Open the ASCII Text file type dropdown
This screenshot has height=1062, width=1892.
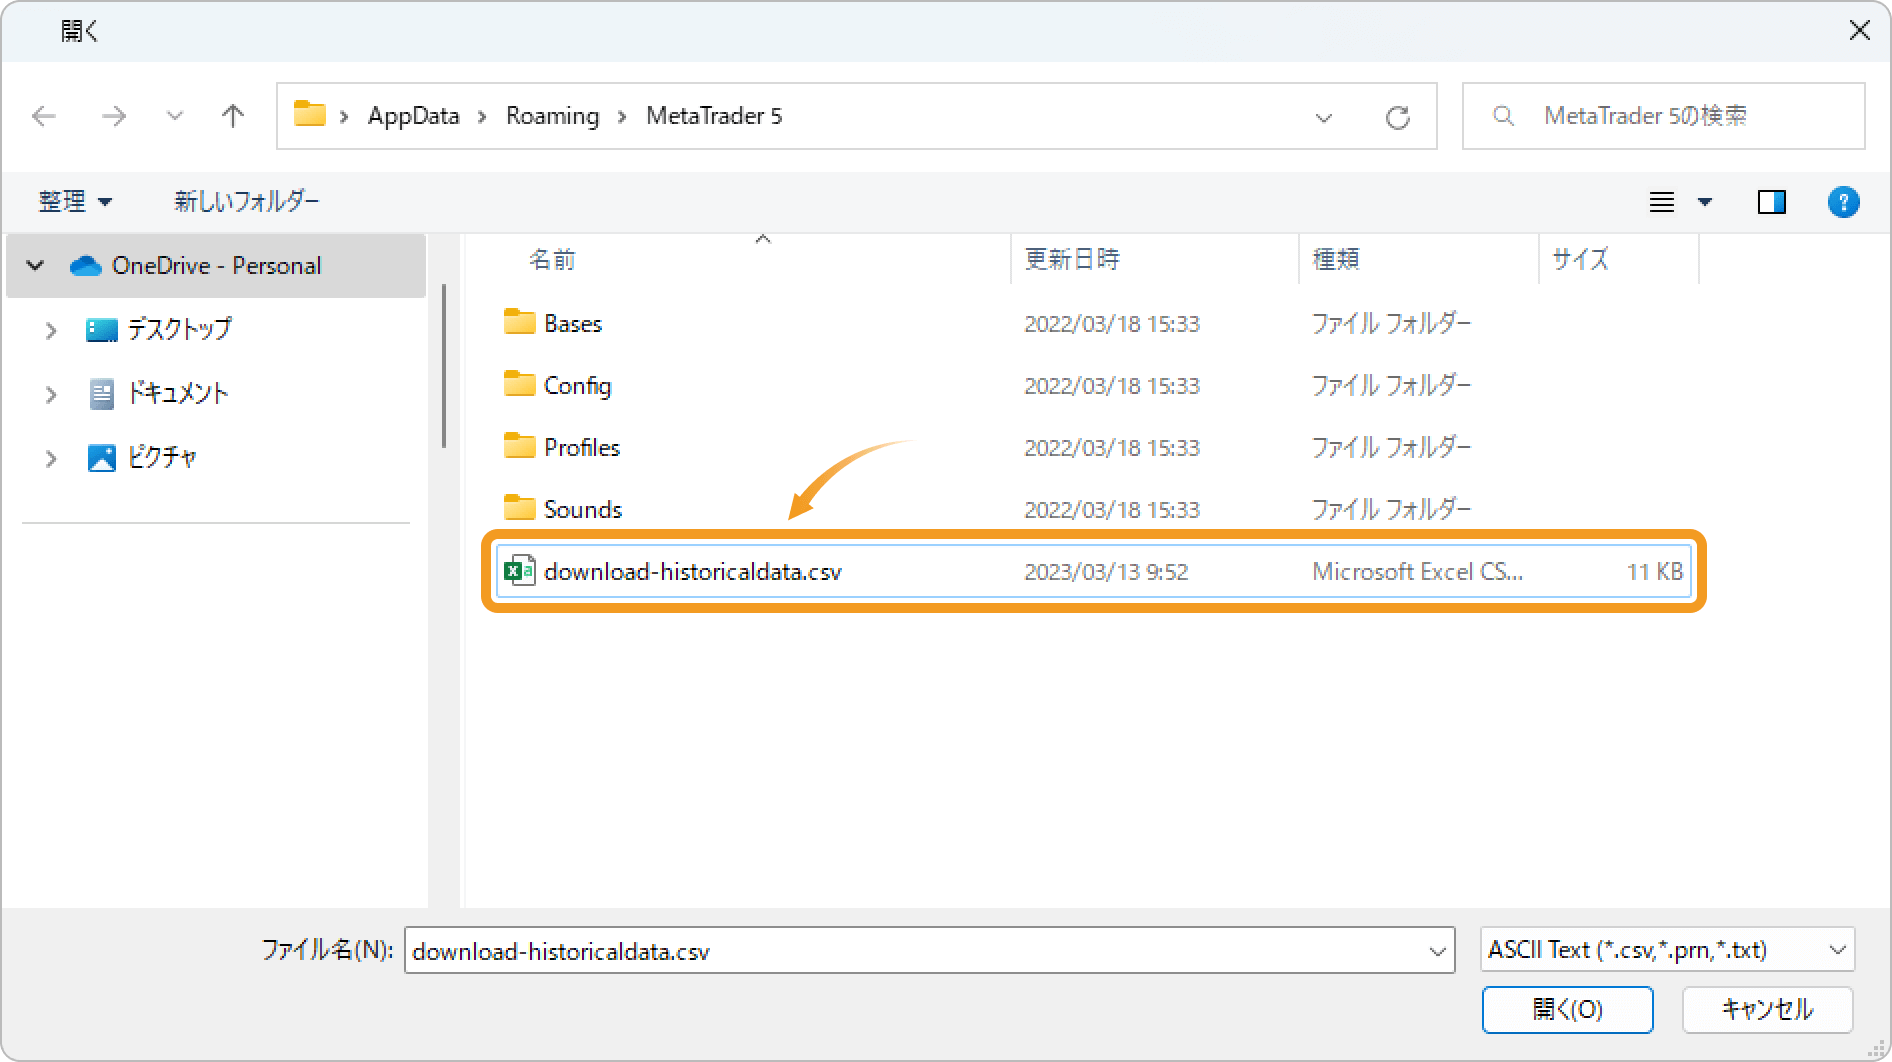click(1668, 950)
